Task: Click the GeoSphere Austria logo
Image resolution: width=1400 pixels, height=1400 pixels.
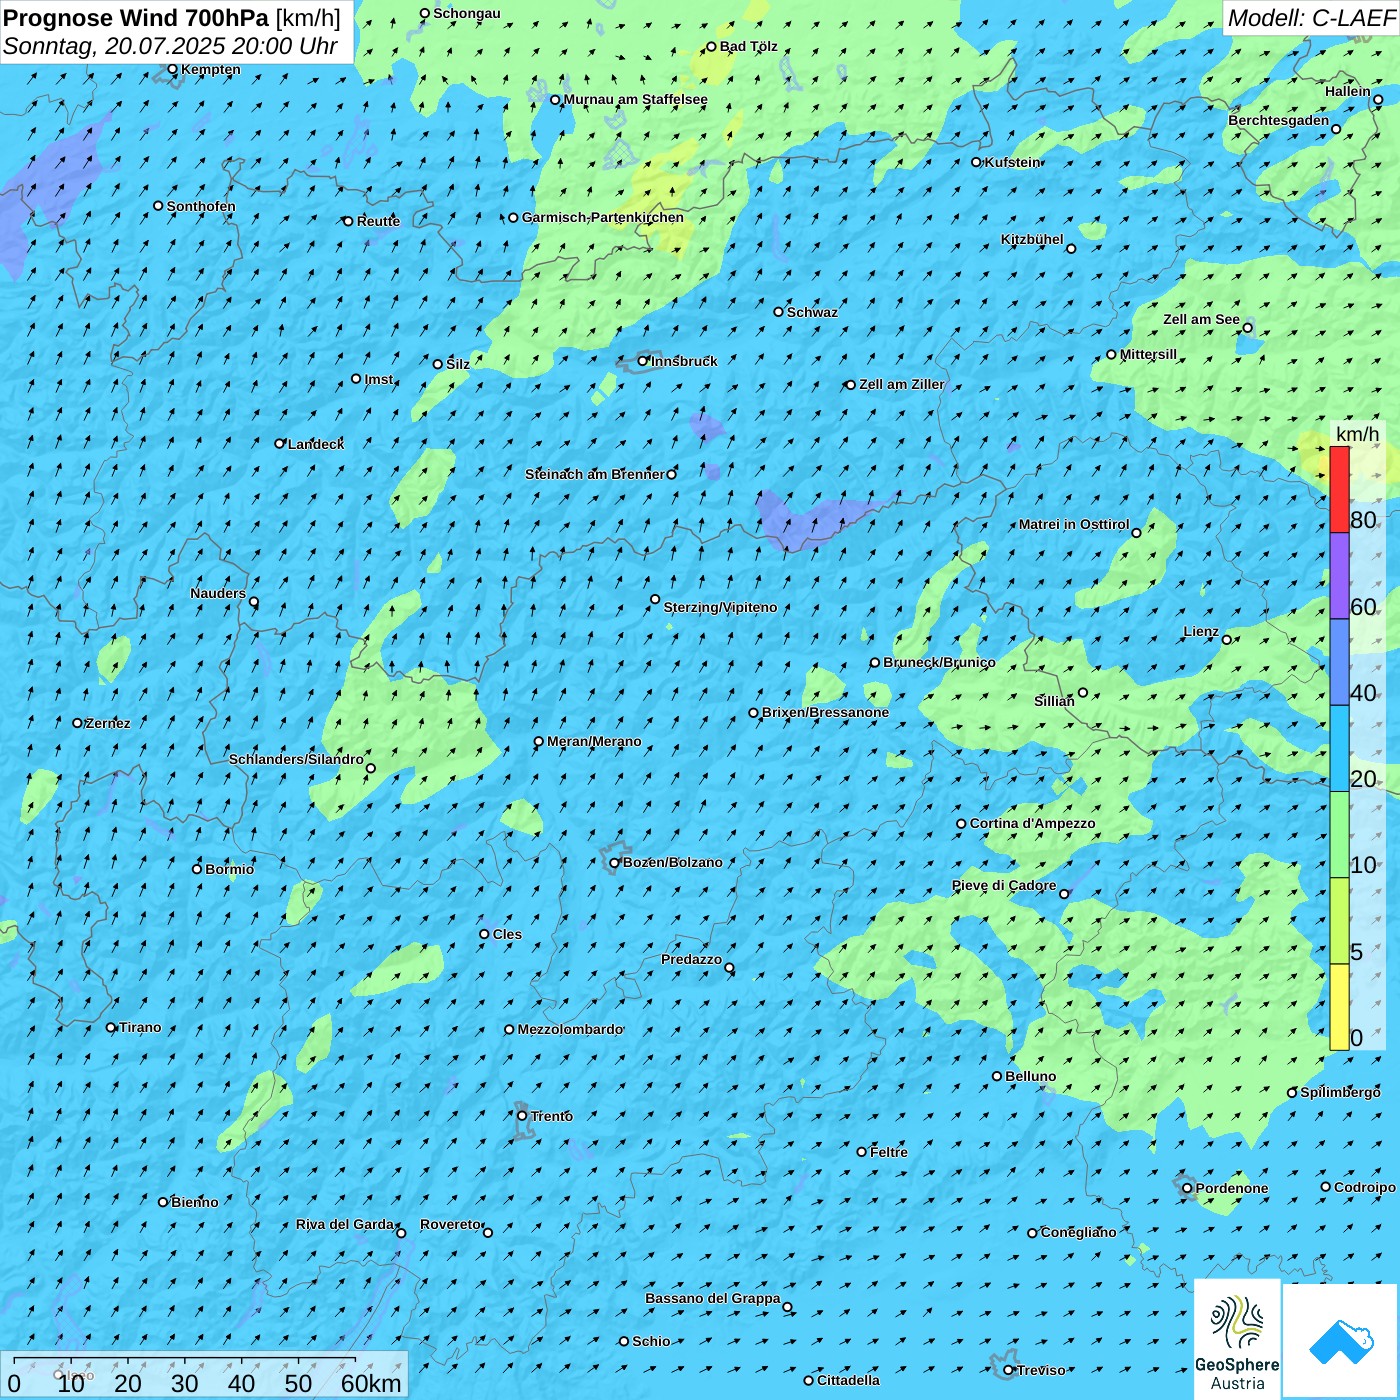Action: 1237,1339
